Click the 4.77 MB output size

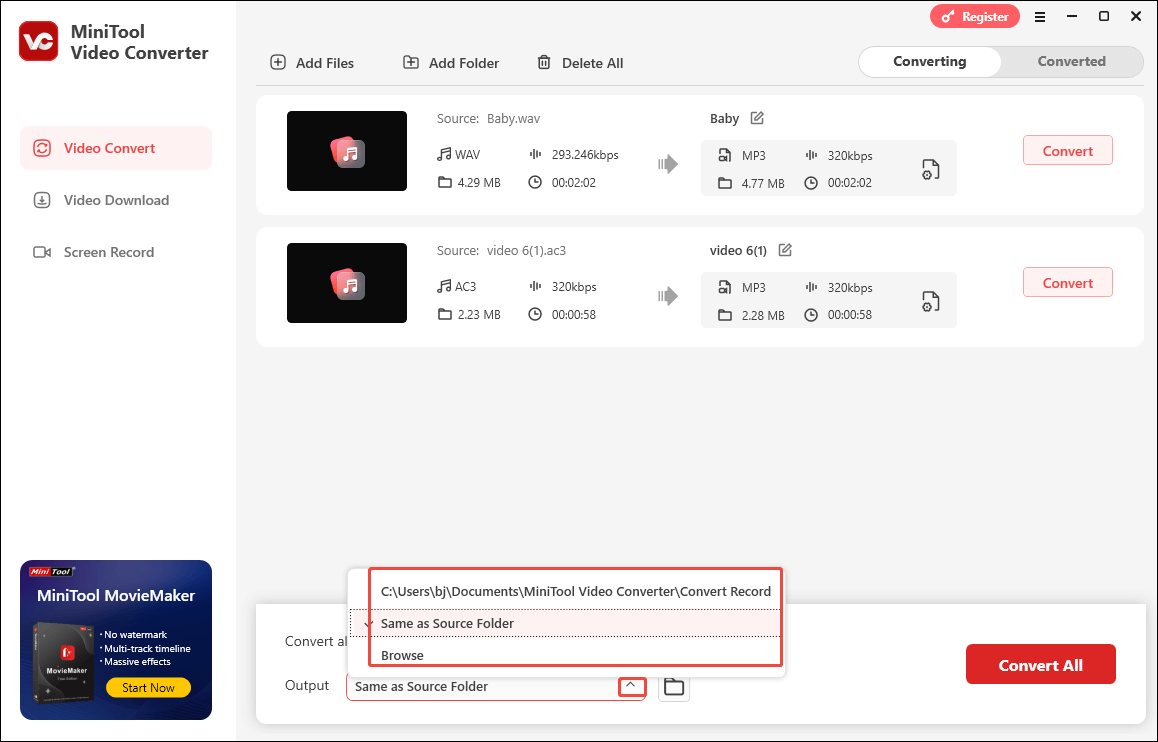tap(763, 183)
